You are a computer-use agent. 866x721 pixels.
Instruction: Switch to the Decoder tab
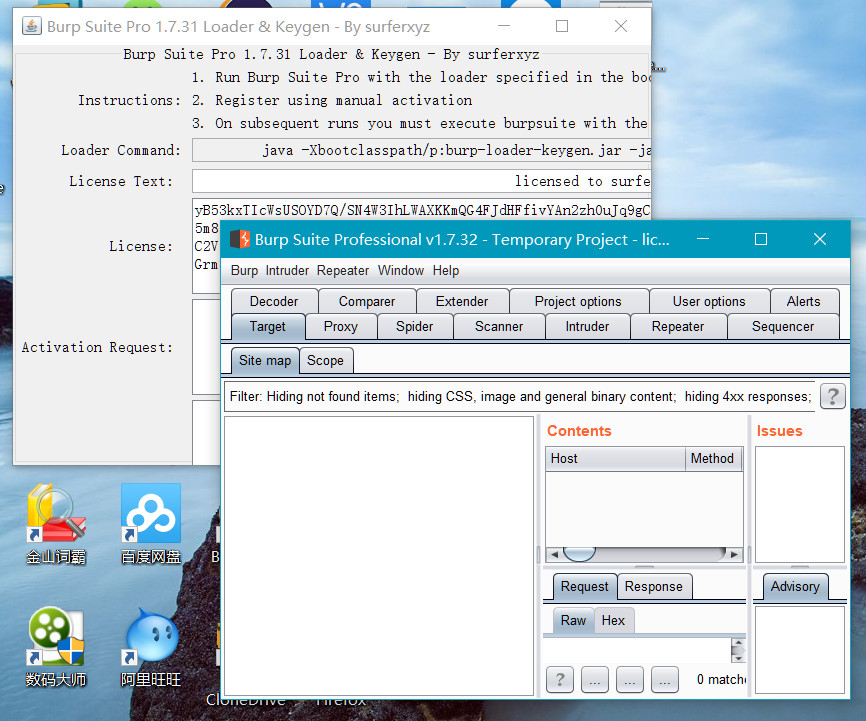[274, 301]
